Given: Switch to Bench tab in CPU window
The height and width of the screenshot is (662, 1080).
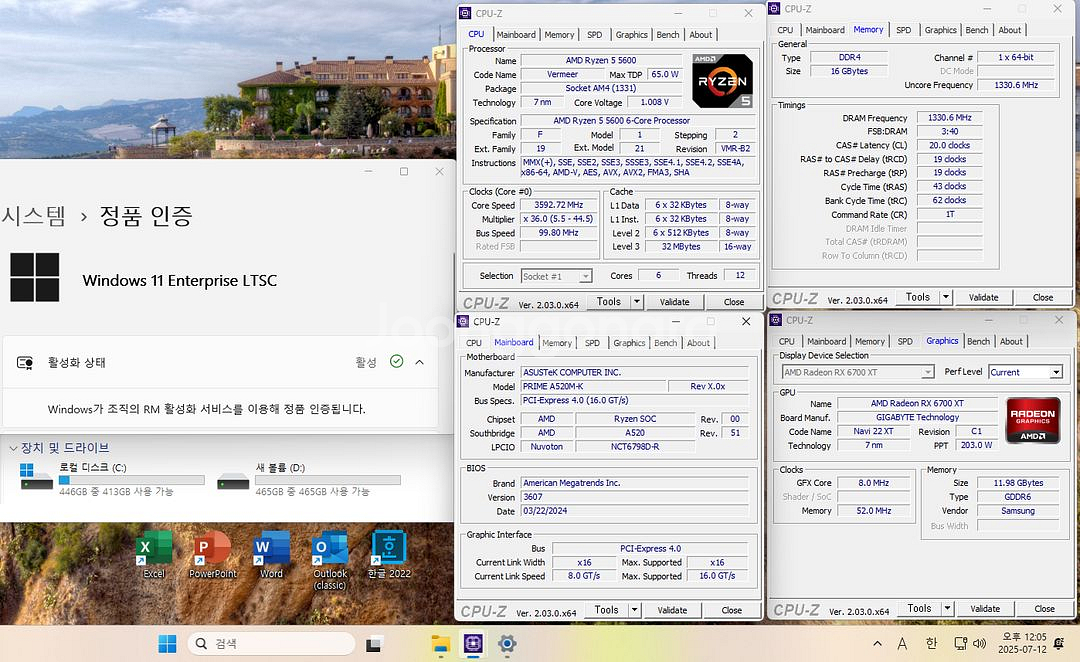Looking at the screenshot, I should click(667, 34).
